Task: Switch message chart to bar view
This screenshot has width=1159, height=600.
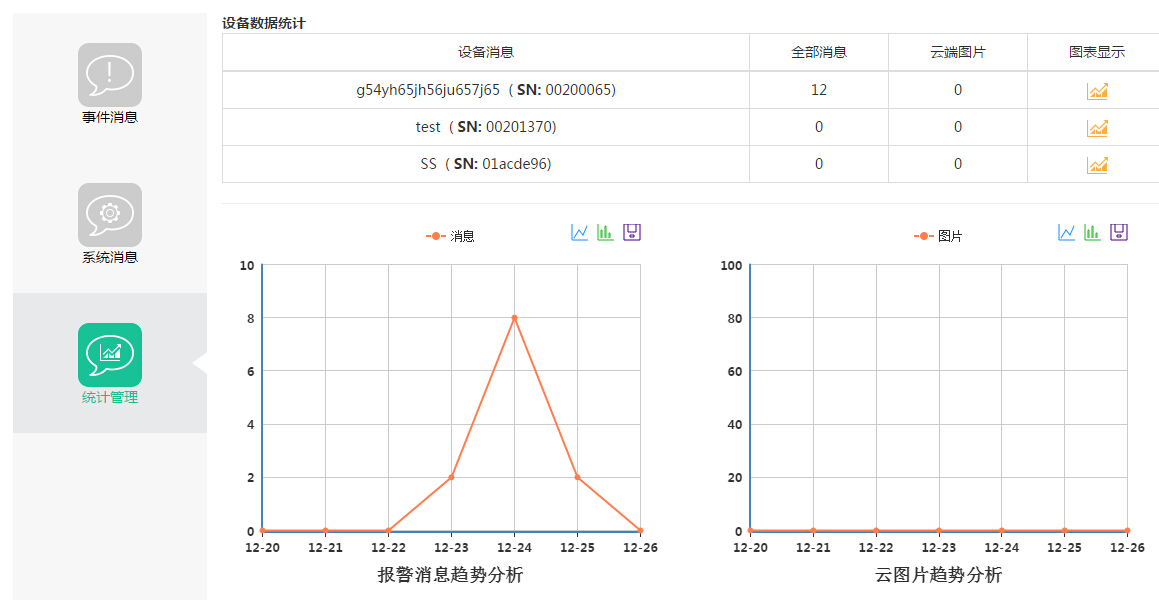Action: [x=605, y=232]
